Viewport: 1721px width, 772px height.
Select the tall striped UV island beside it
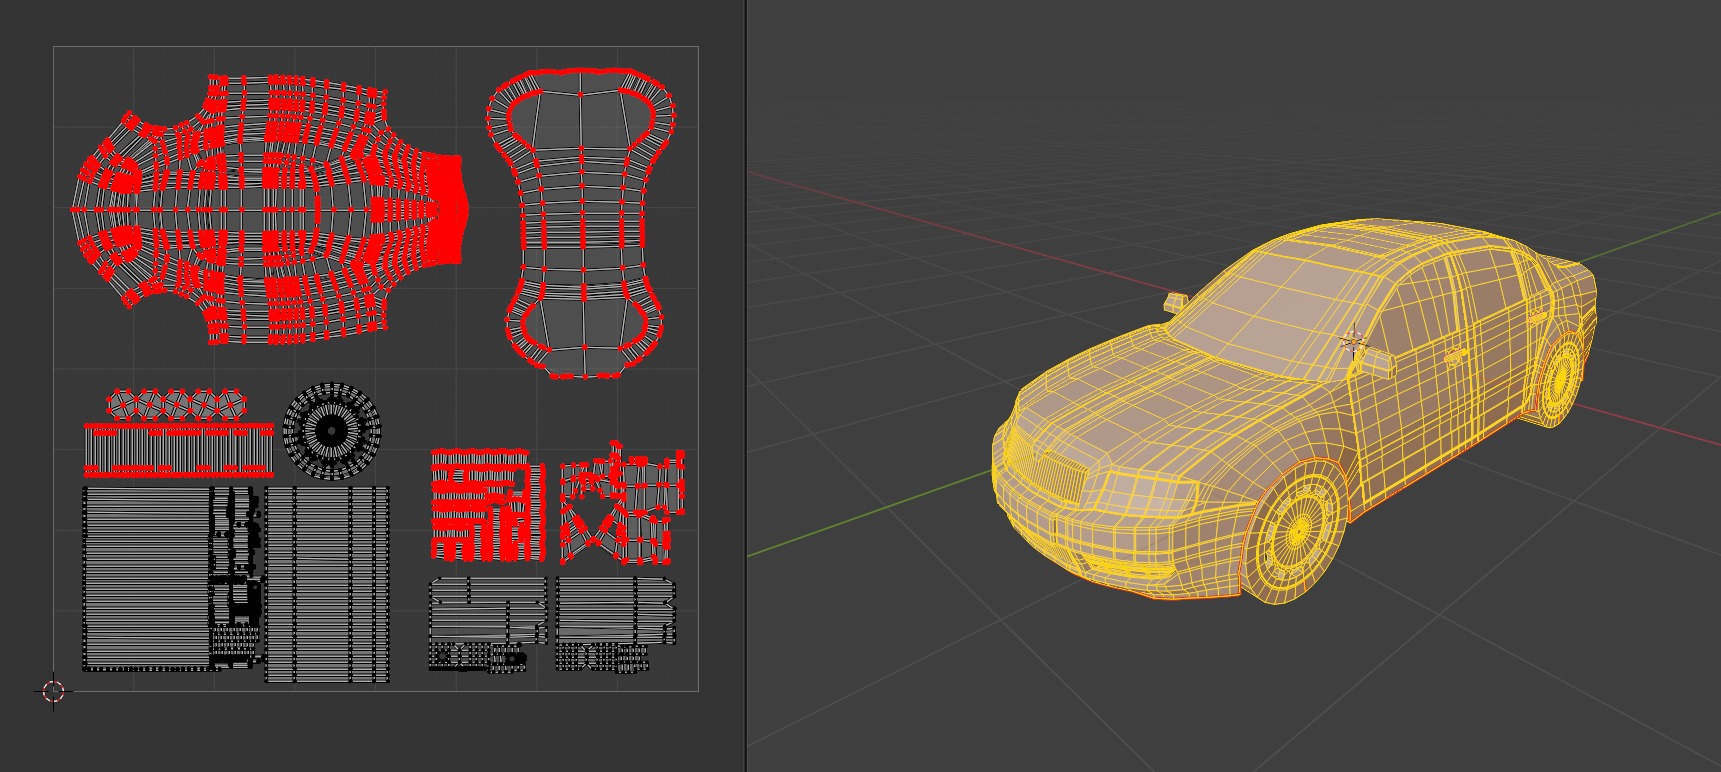pyautogui.click(x=327, y=584)
